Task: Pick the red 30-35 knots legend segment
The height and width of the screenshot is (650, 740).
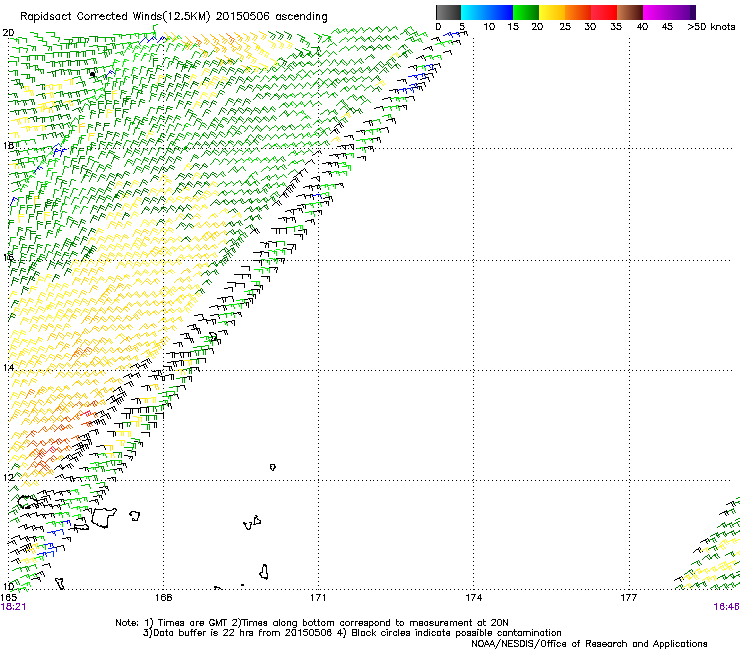Action: 604,12
